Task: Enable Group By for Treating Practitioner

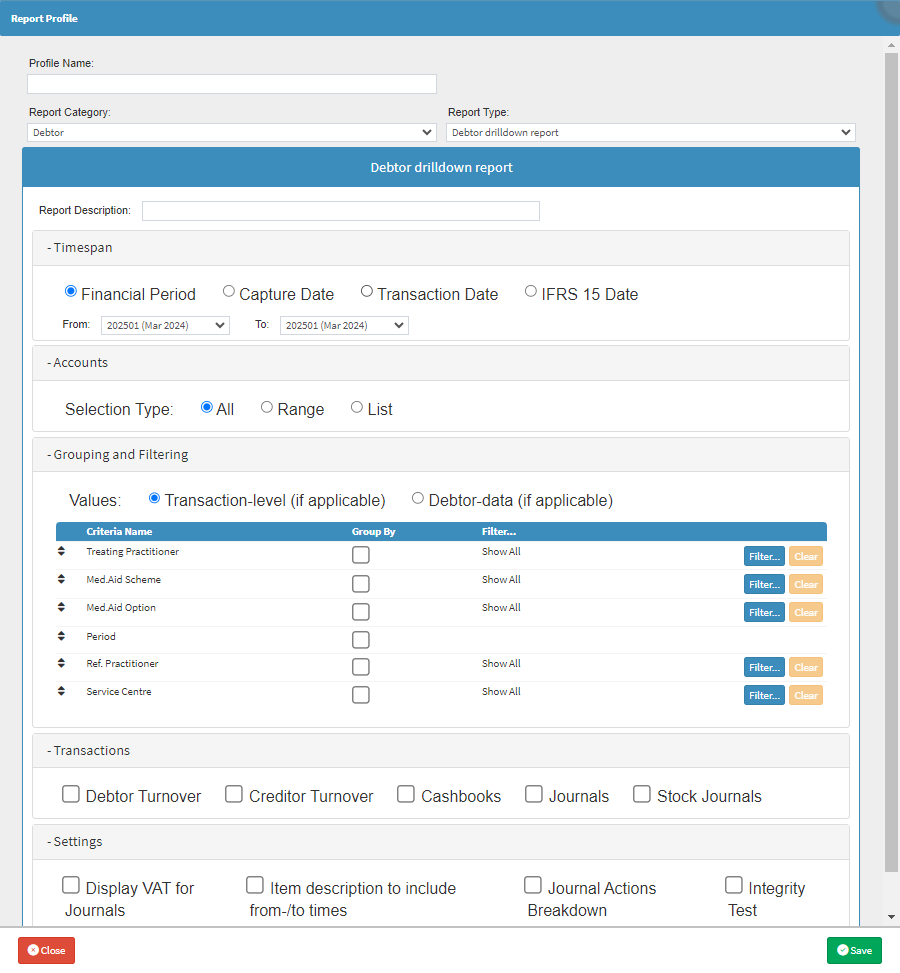Action: point(361,555)
